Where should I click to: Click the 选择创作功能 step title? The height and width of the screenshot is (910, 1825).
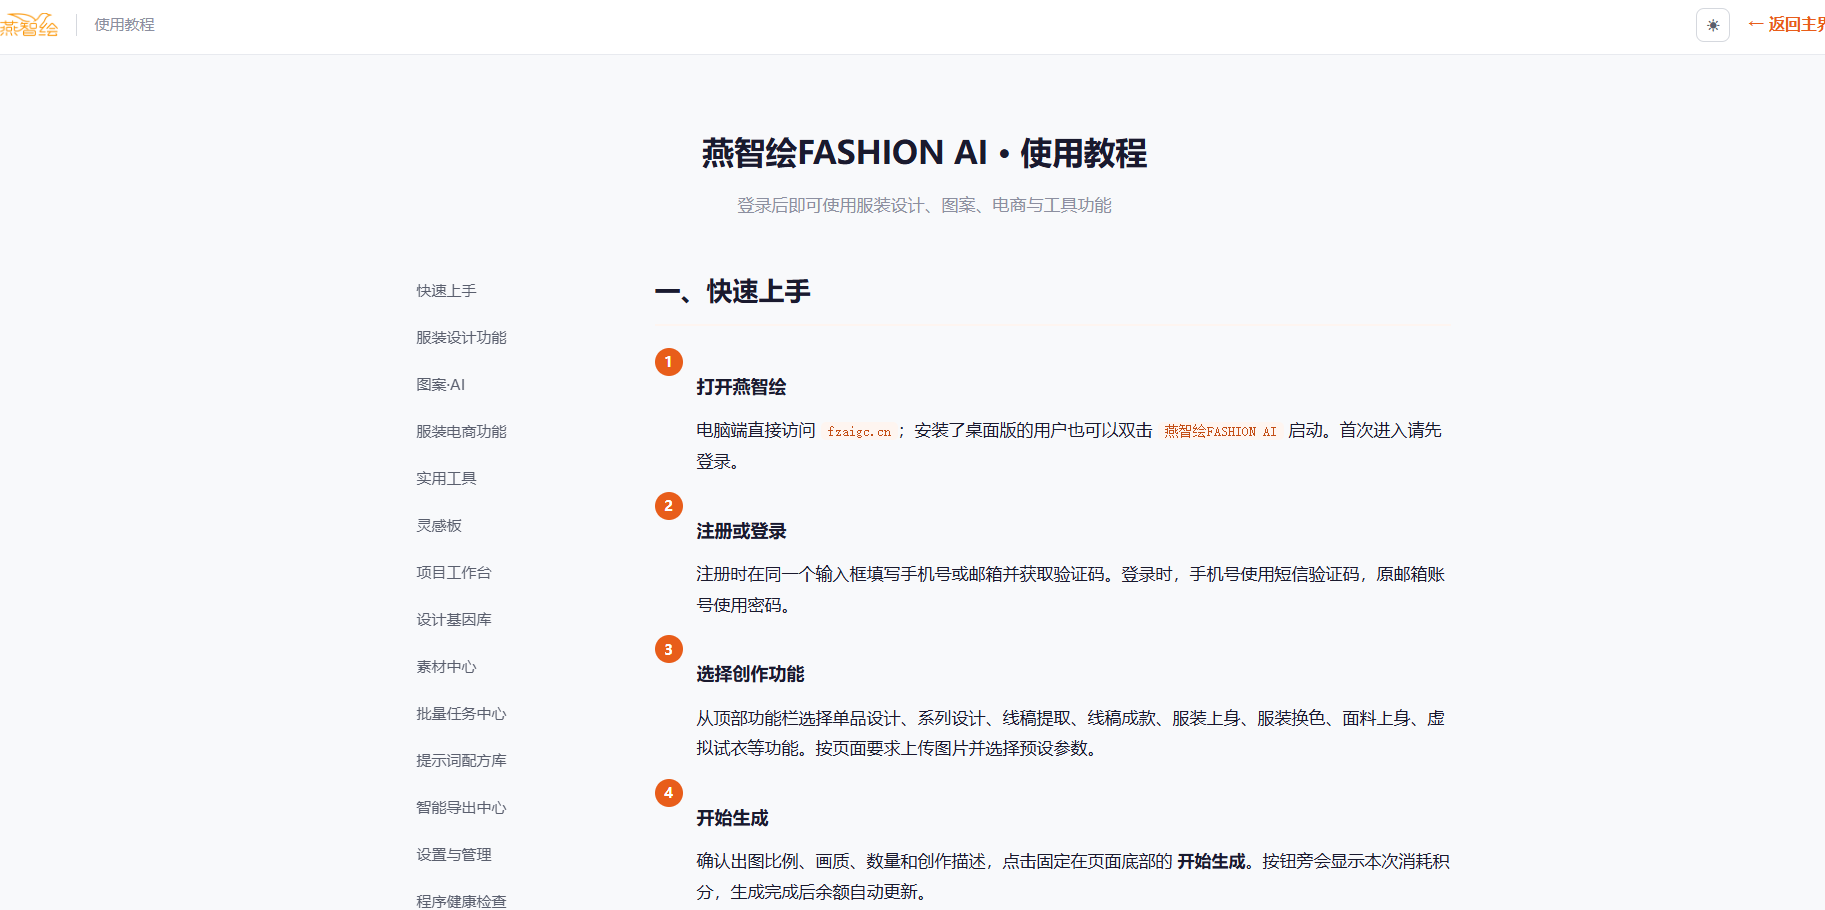750,674
